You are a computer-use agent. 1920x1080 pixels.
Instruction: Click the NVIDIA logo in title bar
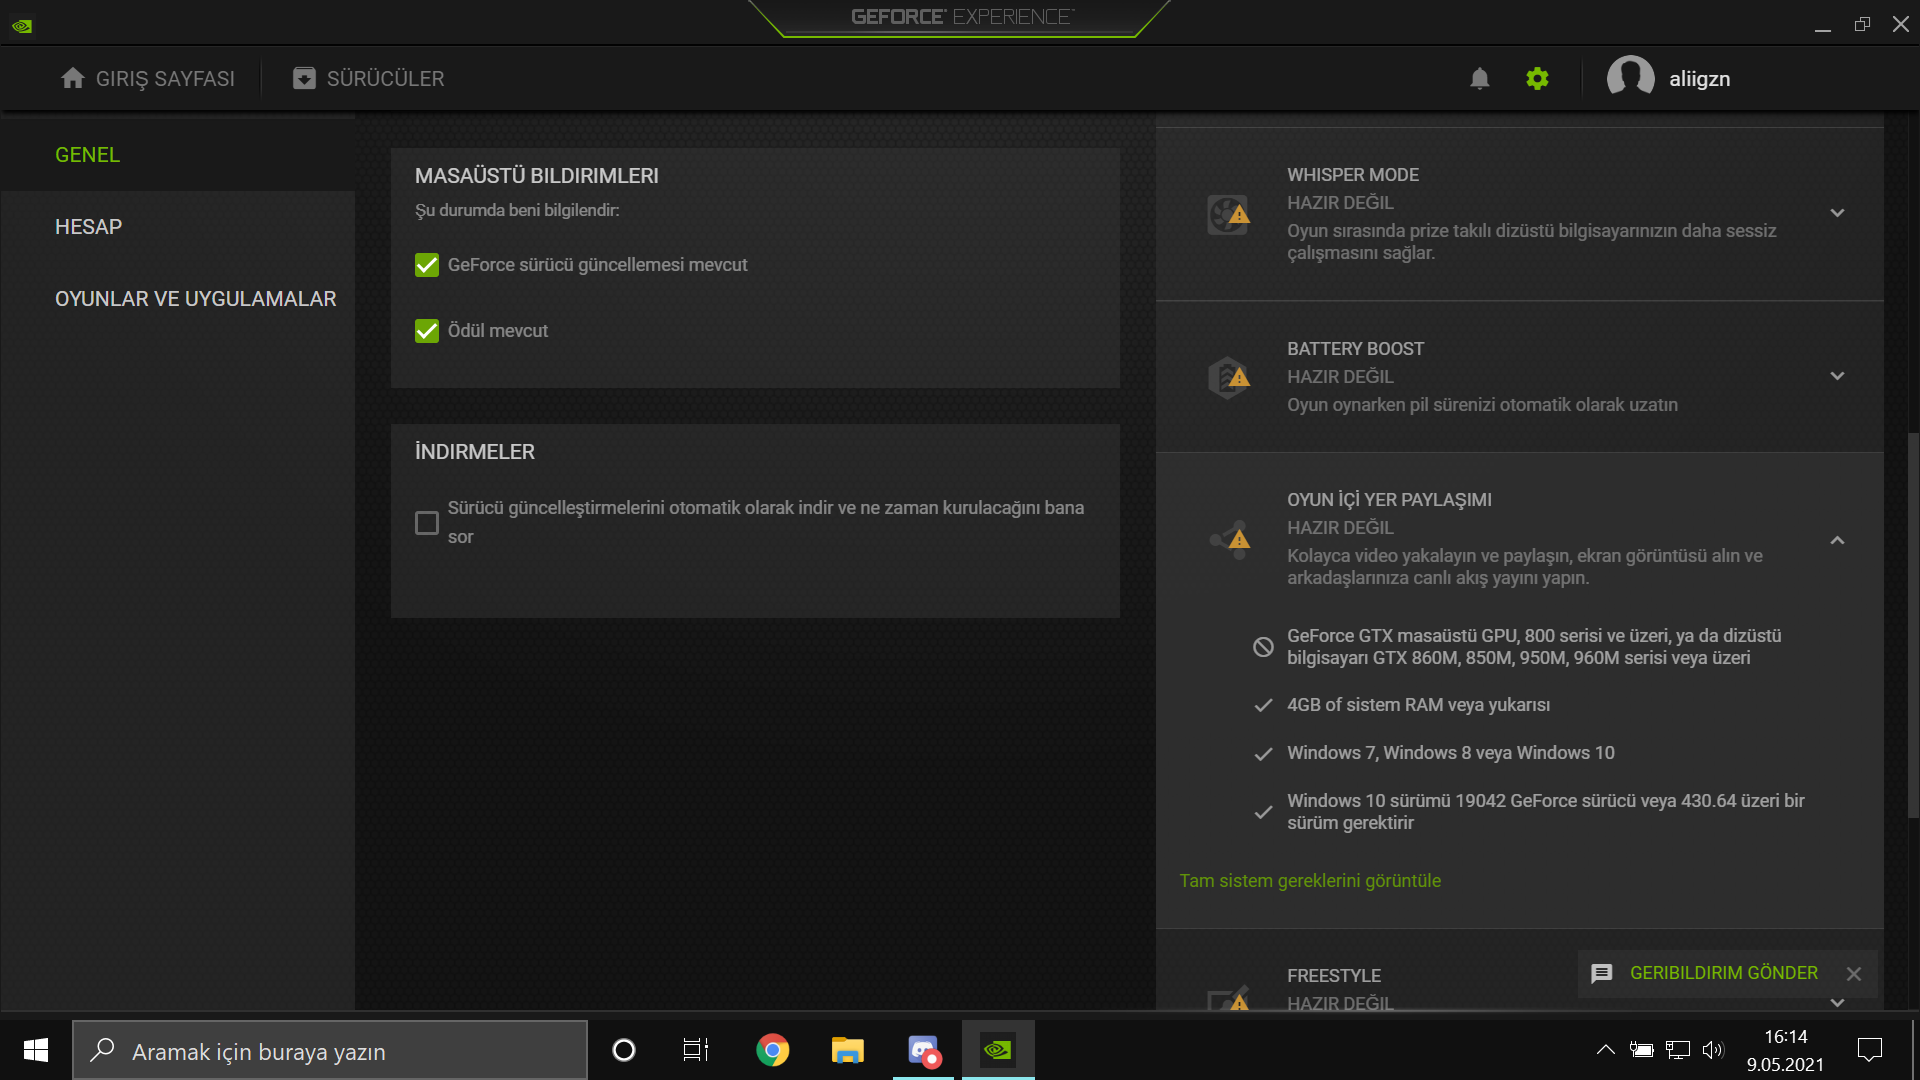pos(22,26)
